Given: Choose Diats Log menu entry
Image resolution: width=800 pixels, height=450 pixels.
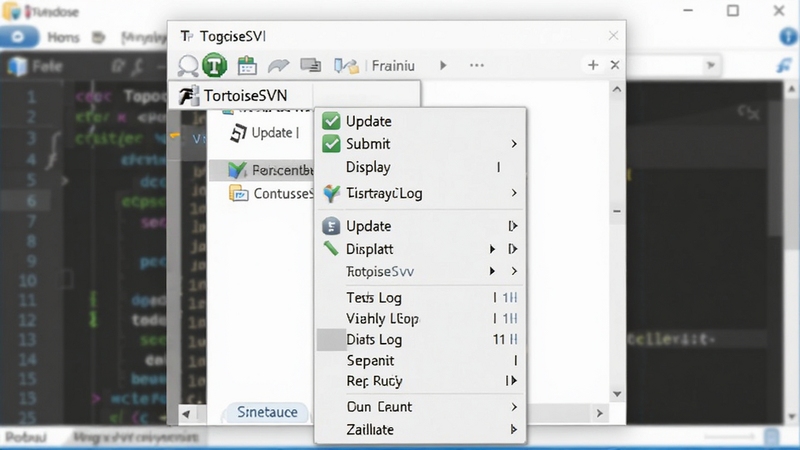Looking at the screenshot, I should 420,340.
